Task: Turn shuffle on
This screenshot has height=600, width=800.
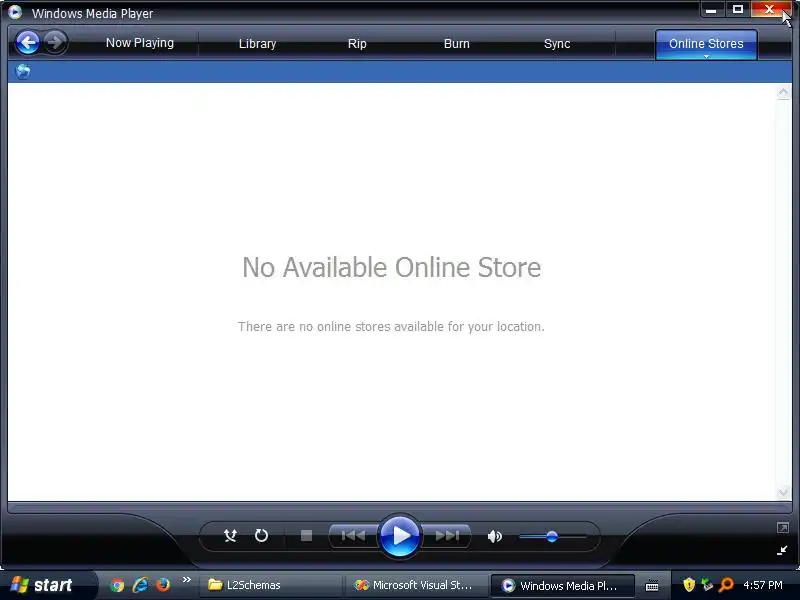Action: tap(230, 536)
